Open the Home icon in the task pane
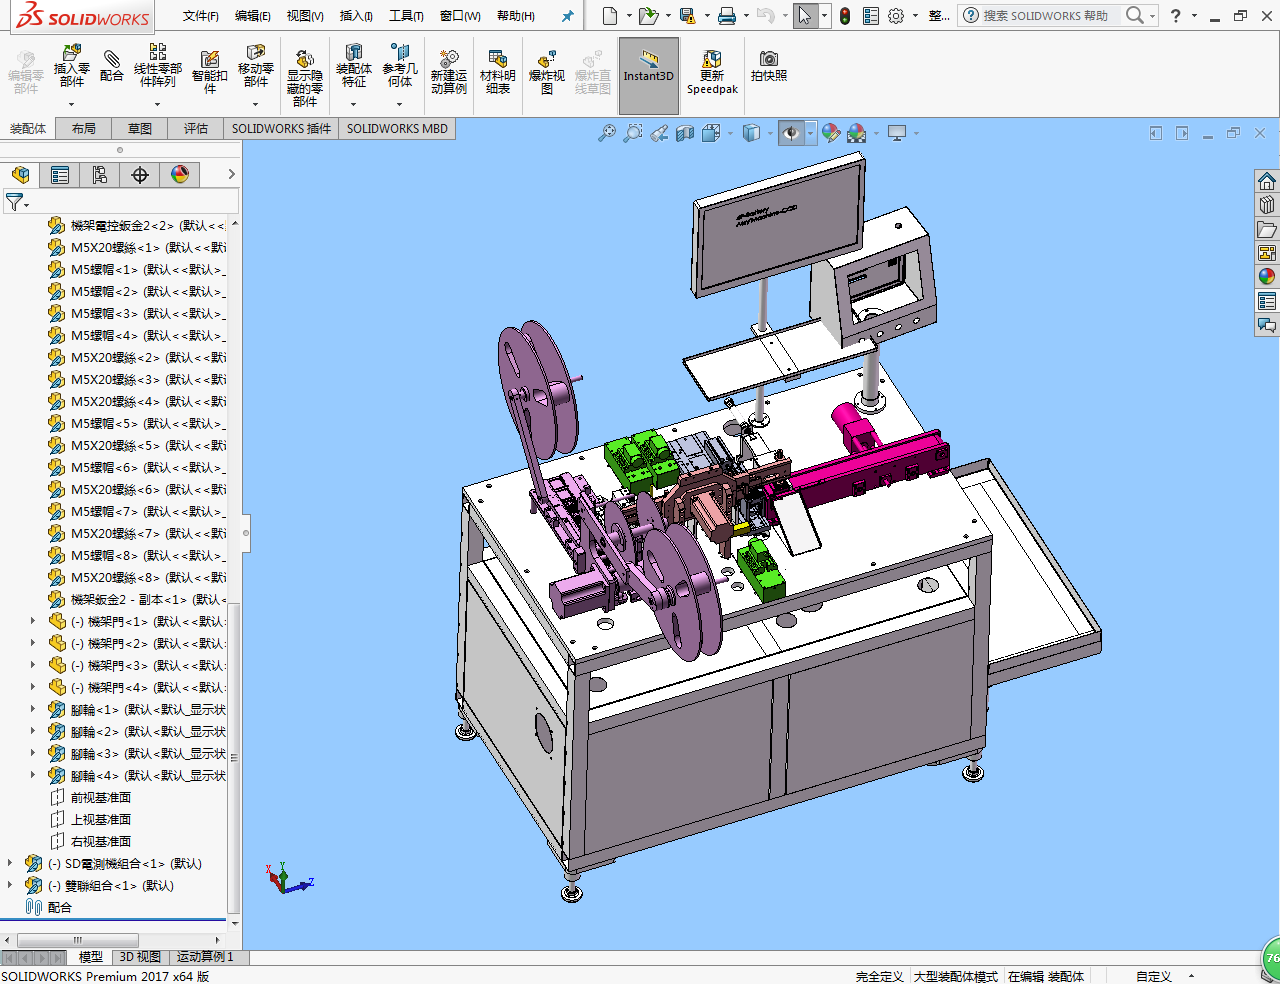 pyautogui.click(x=1267, y=181)
